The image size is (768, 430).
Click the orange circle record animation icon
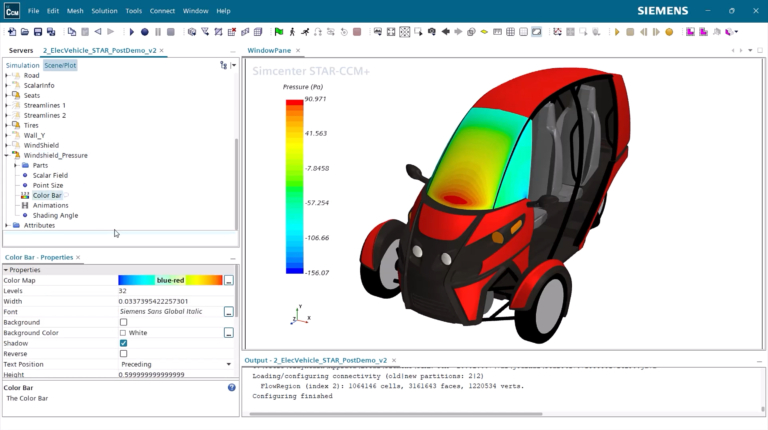(x=669, y=32)
